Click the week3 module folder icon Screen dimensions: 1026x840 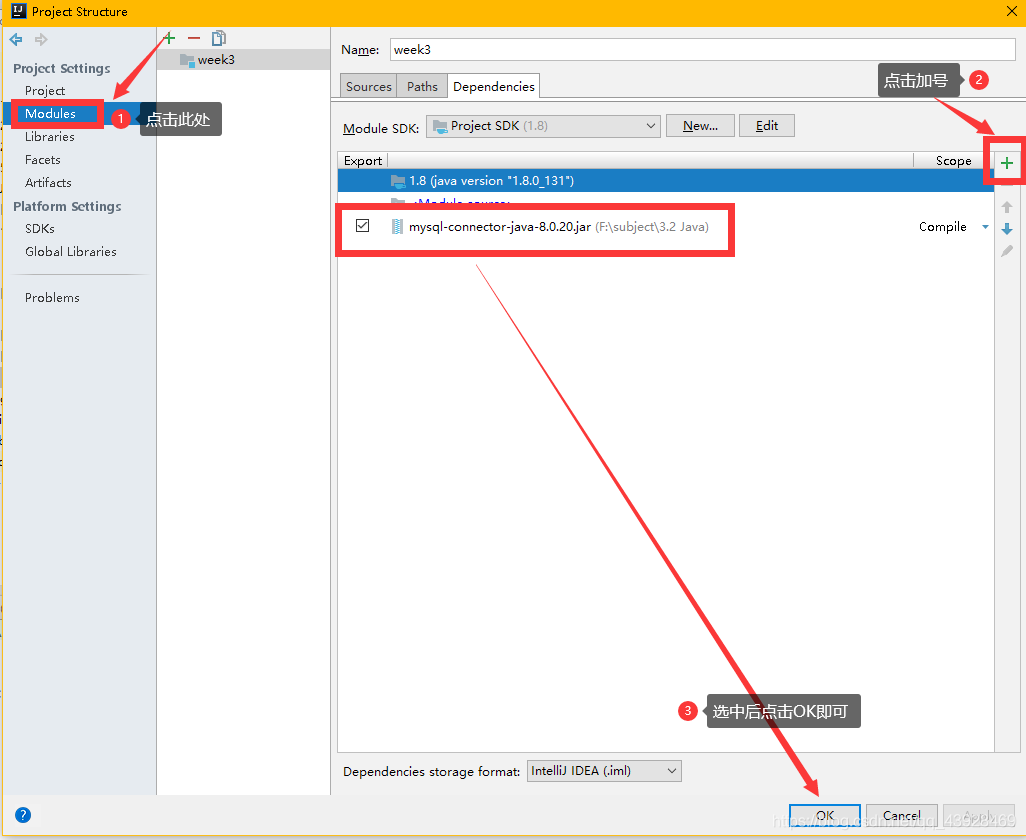(x=187, y=60)
